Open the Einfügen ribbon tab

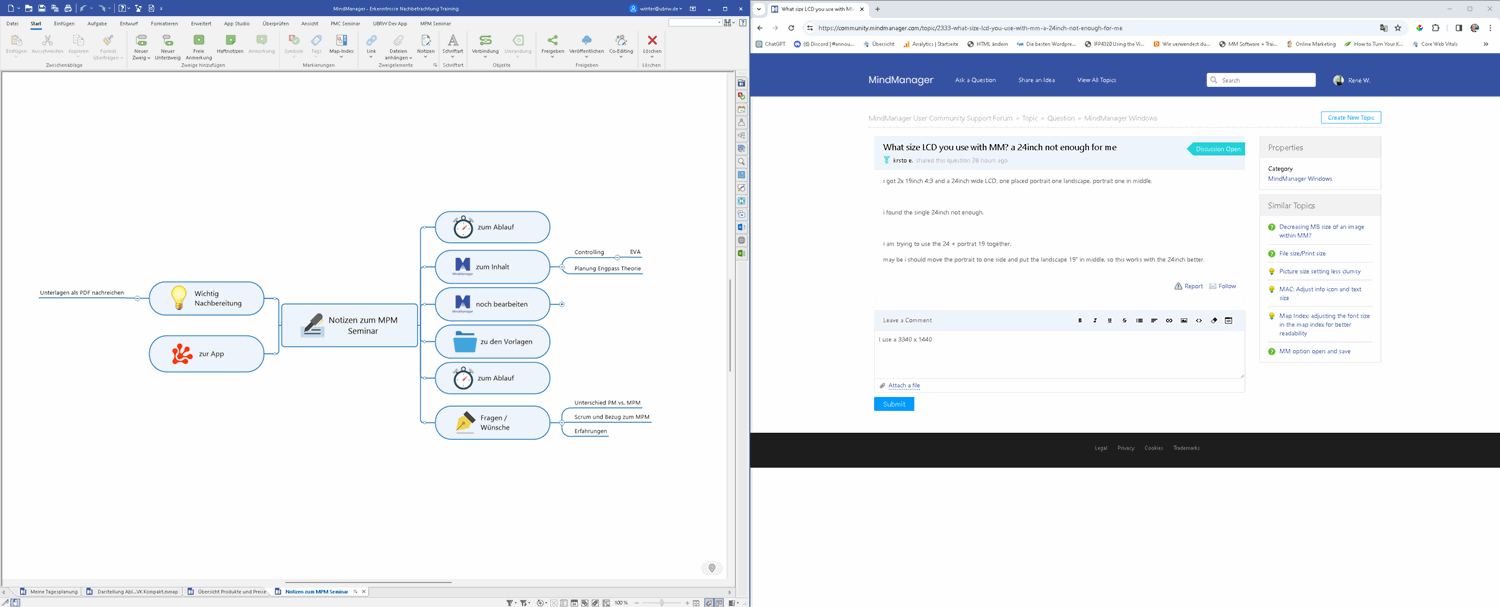[x=64, y=23]
